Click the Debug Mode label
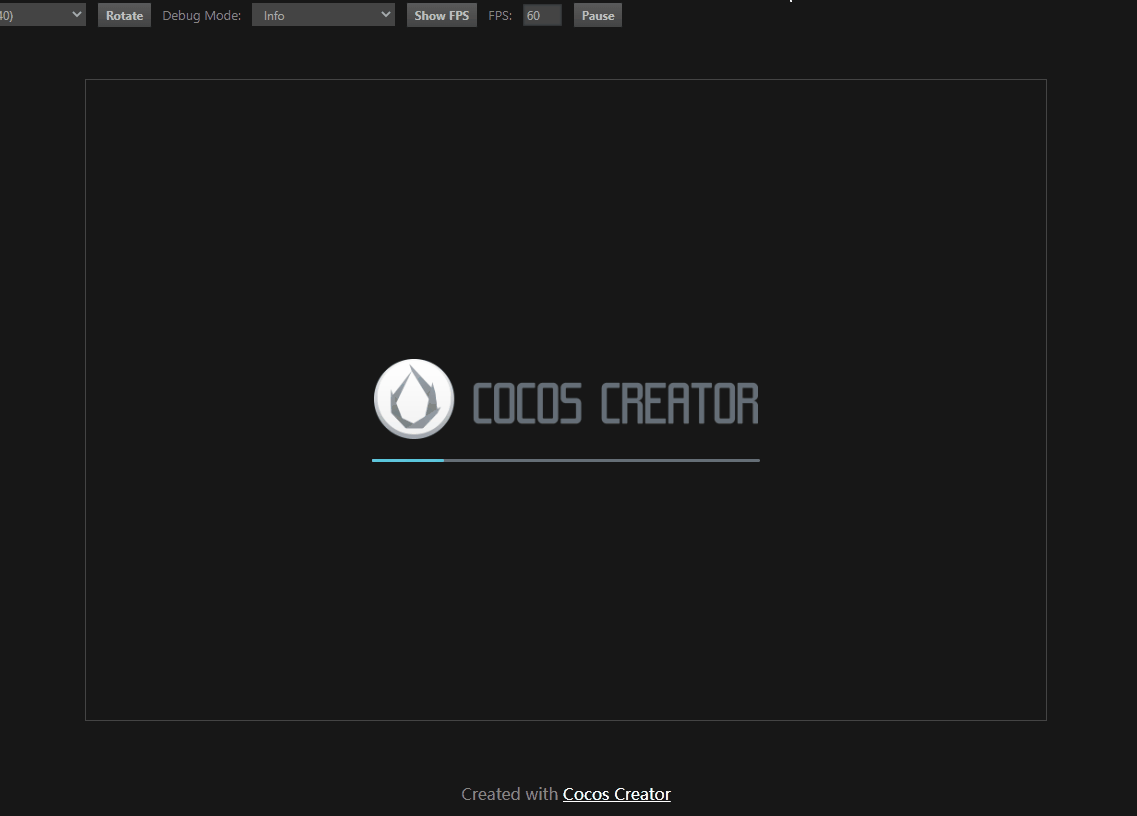Viewport: 1137px width, 816px height. [201, 16]
